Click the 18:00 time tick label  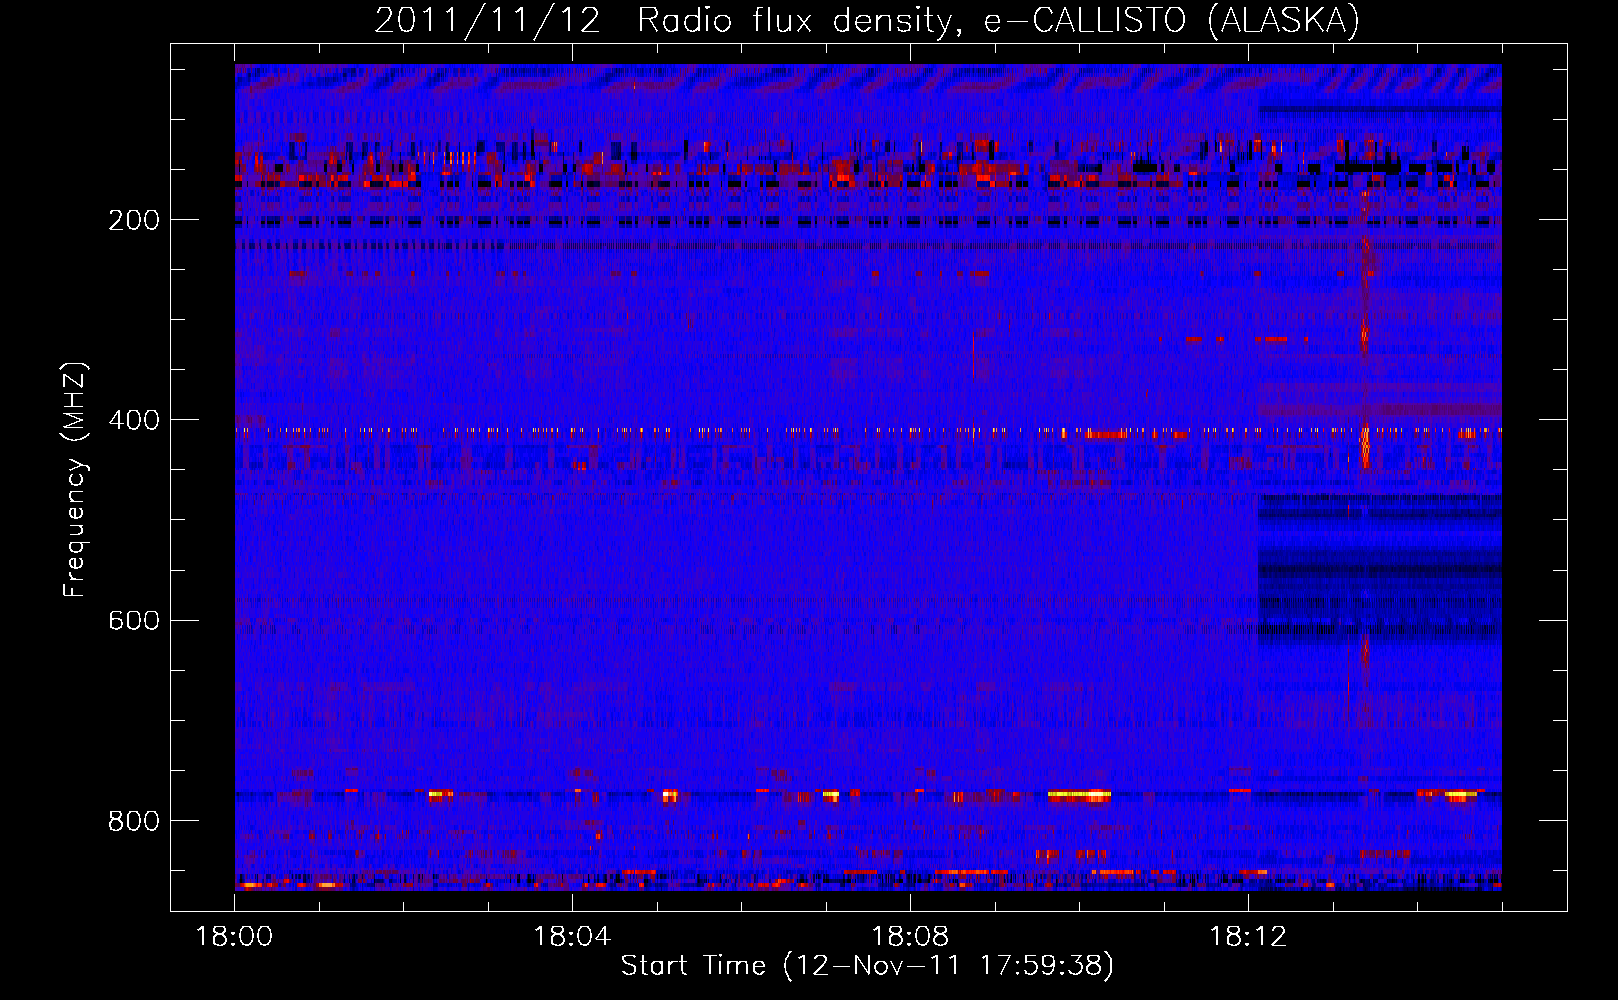pos(234,936)
